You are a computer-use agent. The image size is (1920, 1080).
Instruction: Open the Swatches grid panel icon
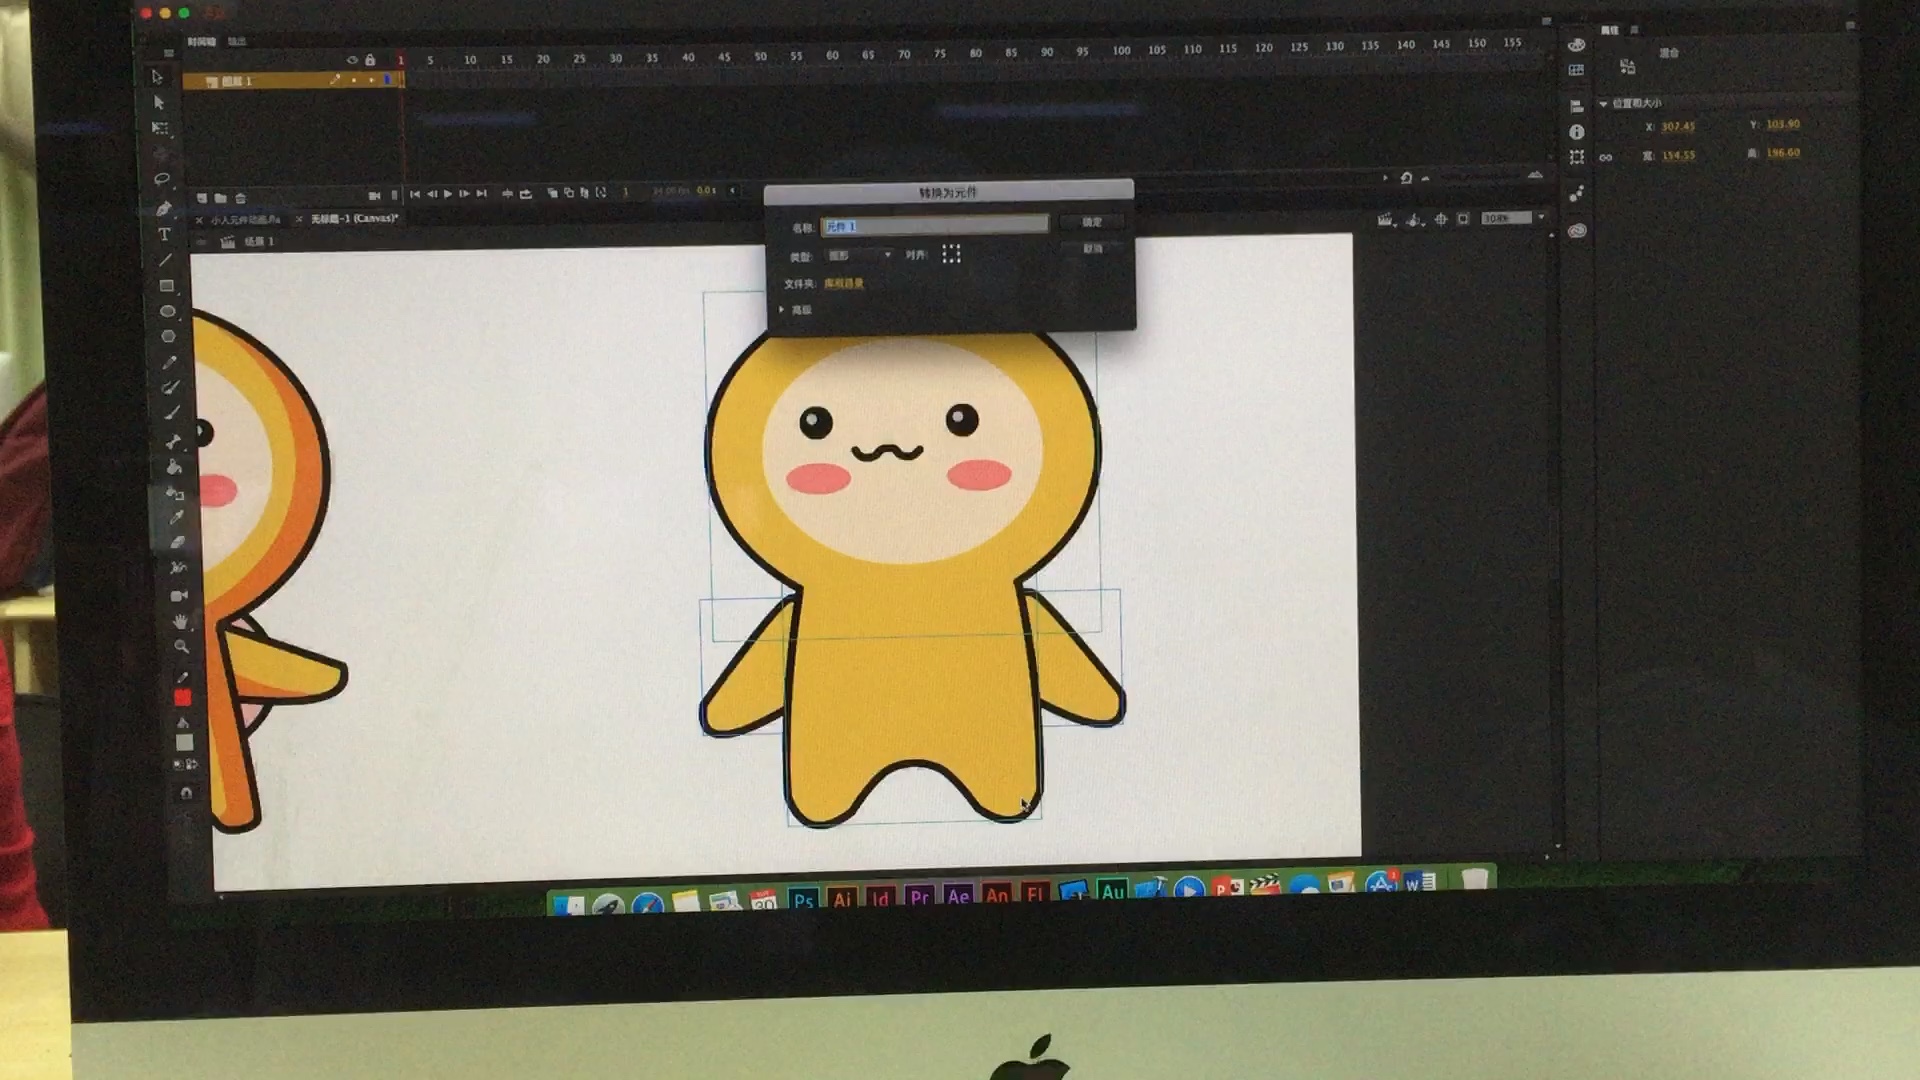[x=1577, y=70]
